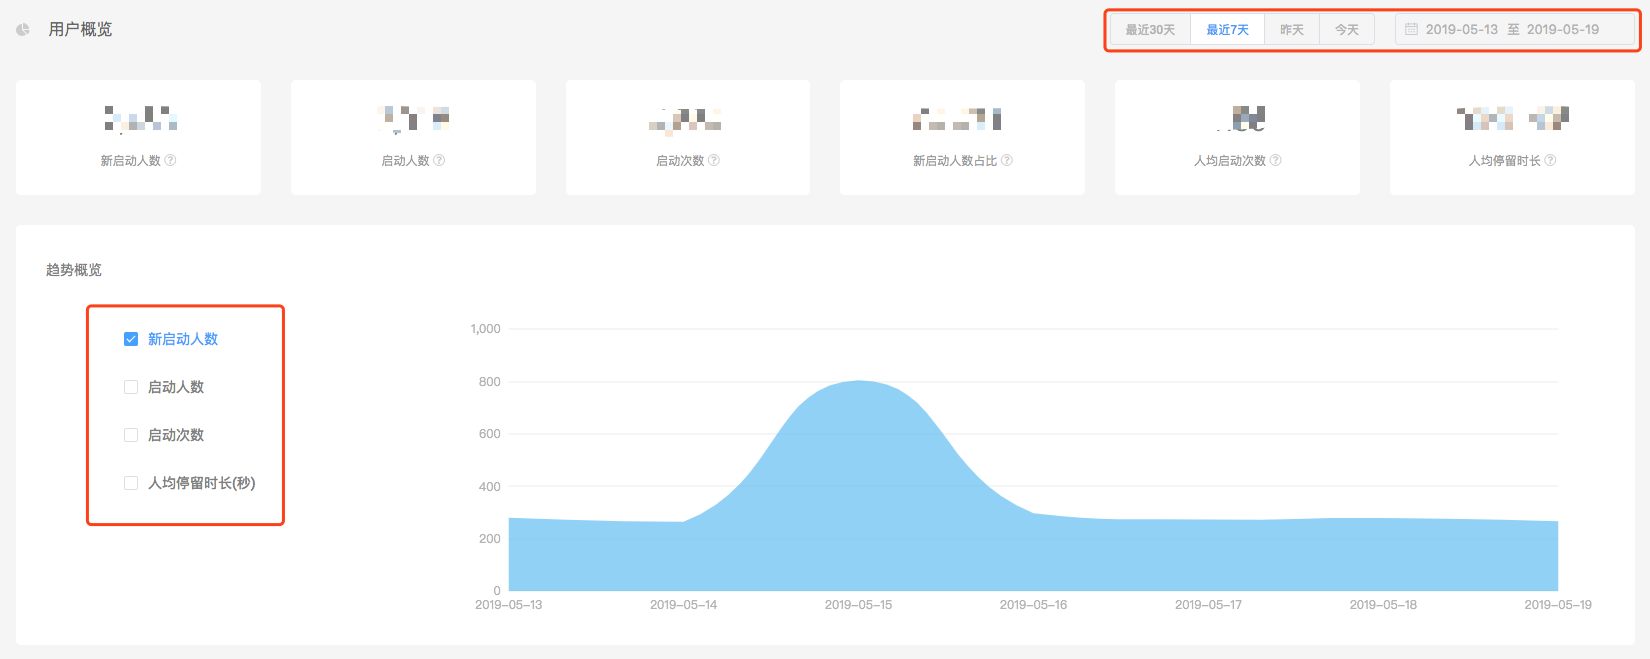This screenshot has height=659, width=1650.
Task: Check the 启动次数 checkbox
Action: (131, 435)
